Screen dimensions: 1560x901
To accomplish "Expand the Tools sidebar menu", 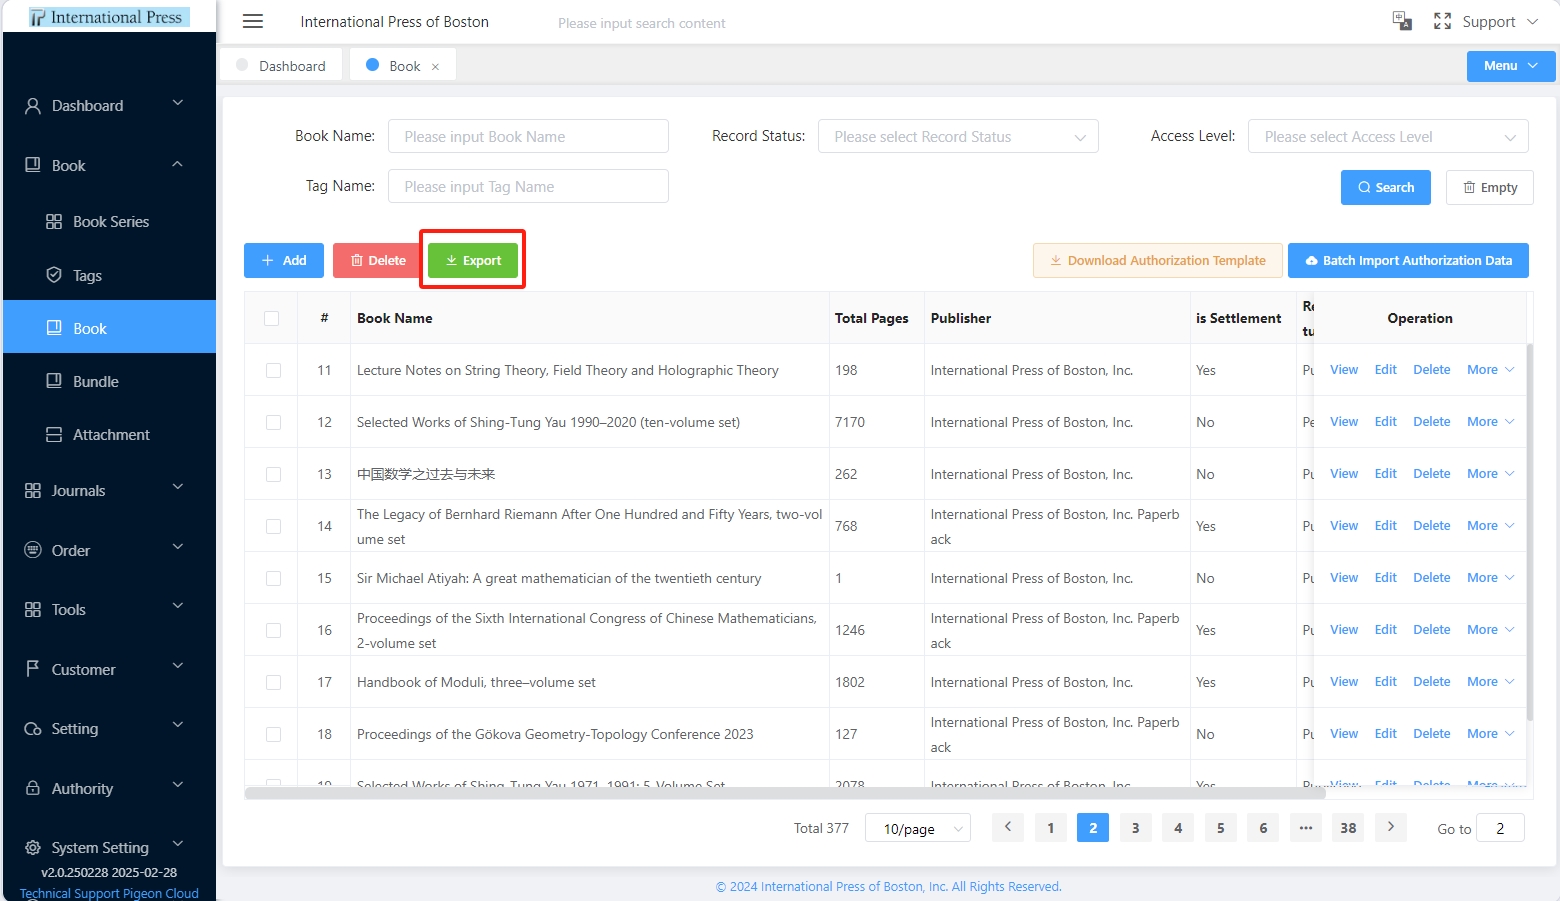I will coord(108,609).
